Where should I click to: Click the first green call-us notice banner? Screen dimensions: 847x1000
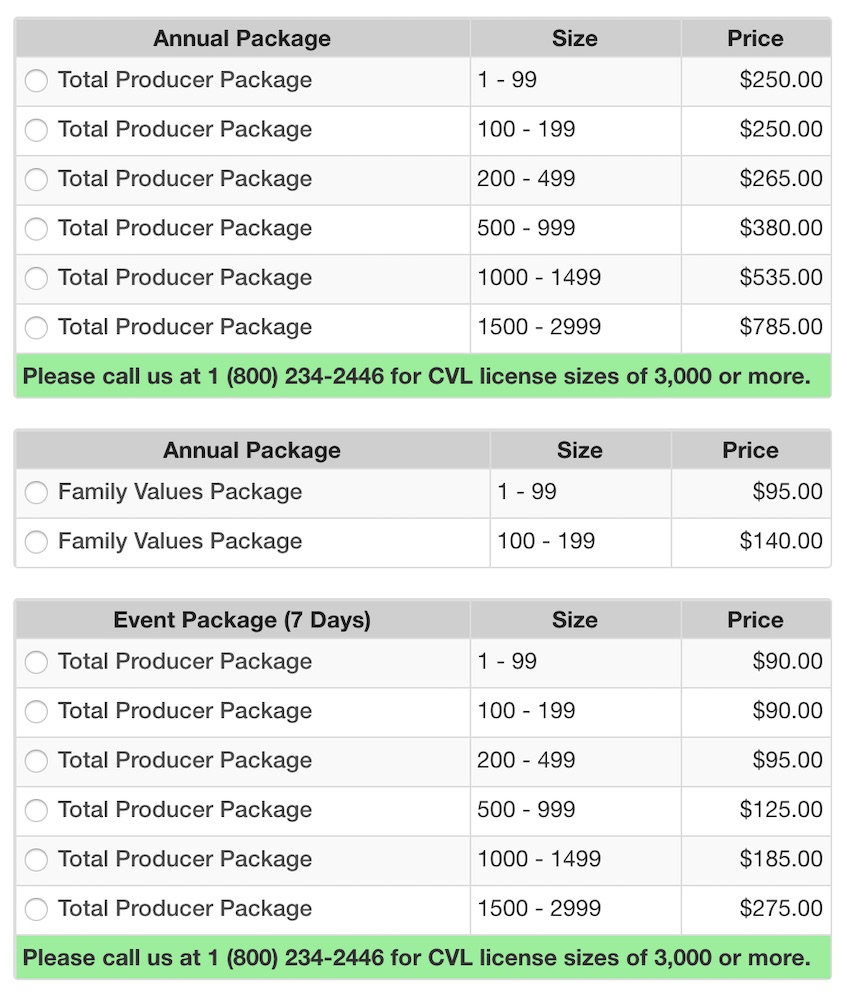424,376
